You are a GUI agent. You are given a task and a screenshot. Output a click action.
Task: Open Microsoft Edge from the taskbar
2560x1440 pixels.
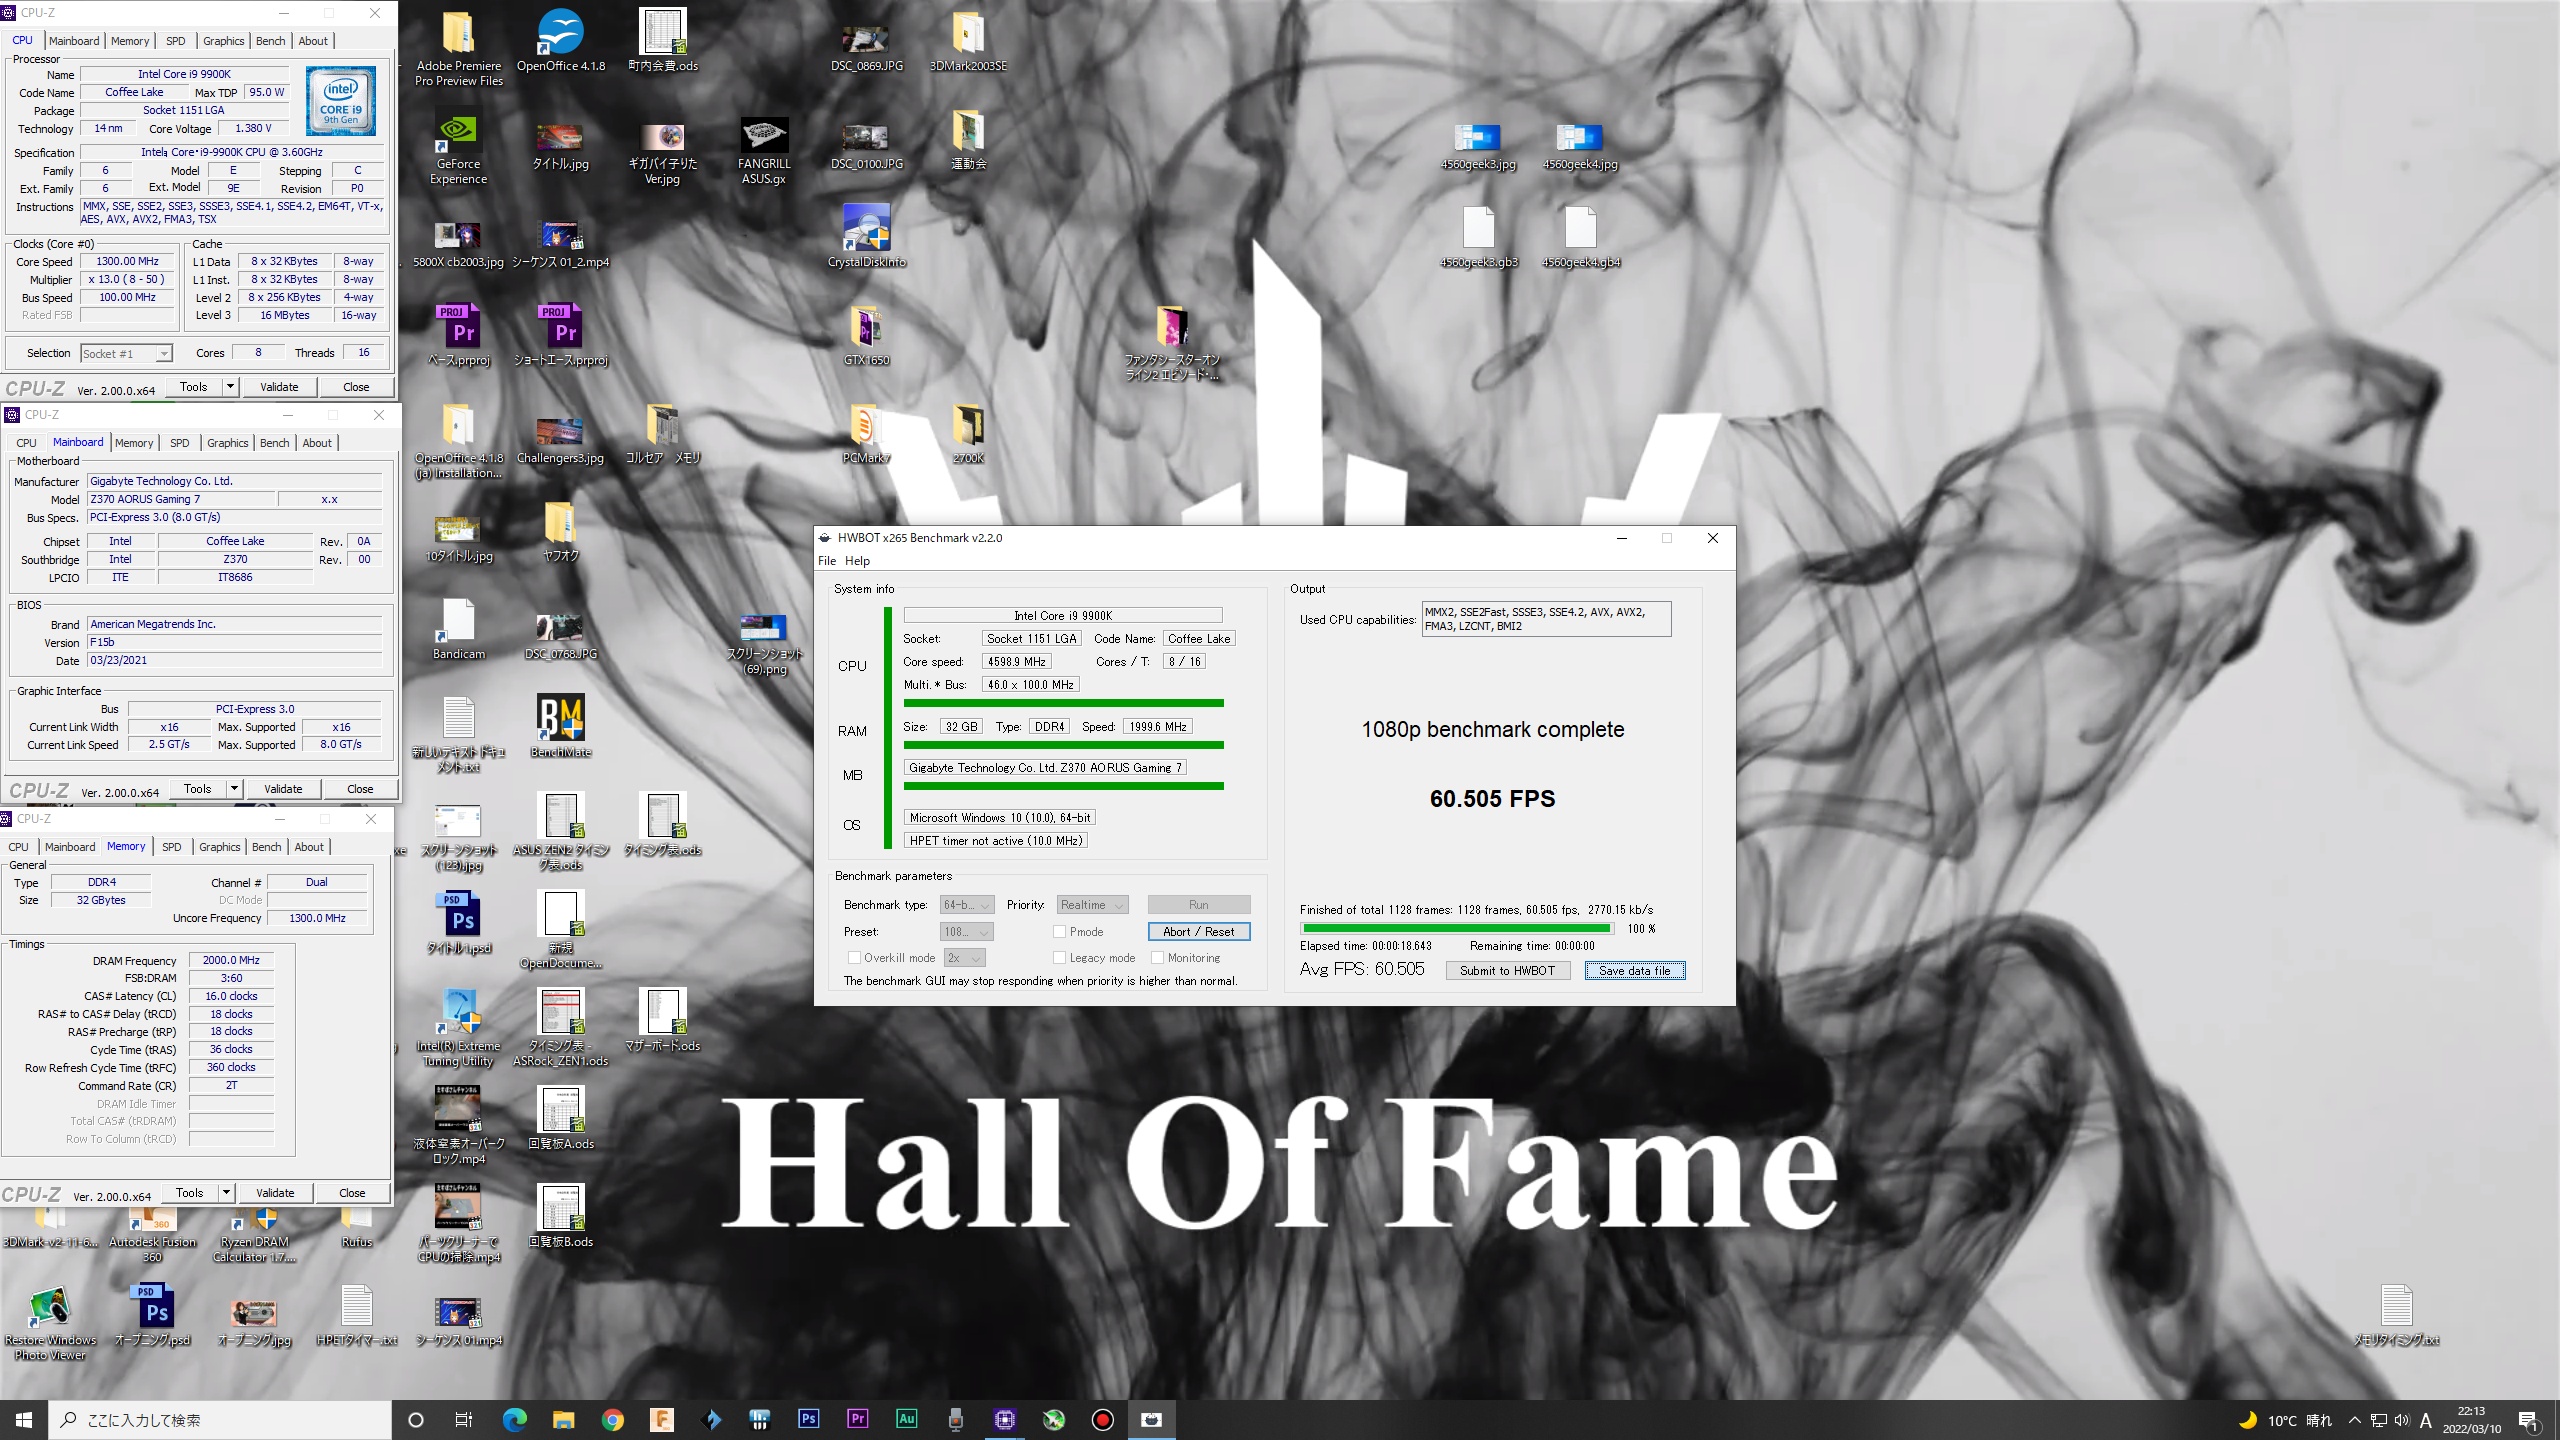pos(514,1419)
